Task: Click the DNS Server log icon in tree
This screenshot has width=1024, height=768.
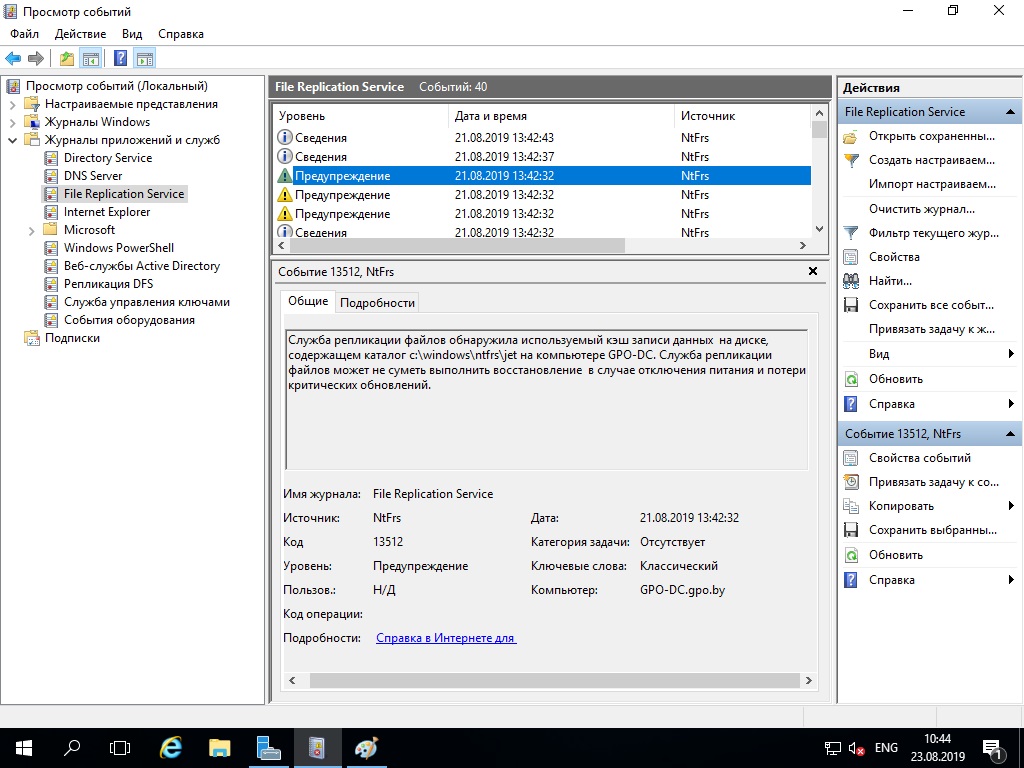Action: [51, 176]
